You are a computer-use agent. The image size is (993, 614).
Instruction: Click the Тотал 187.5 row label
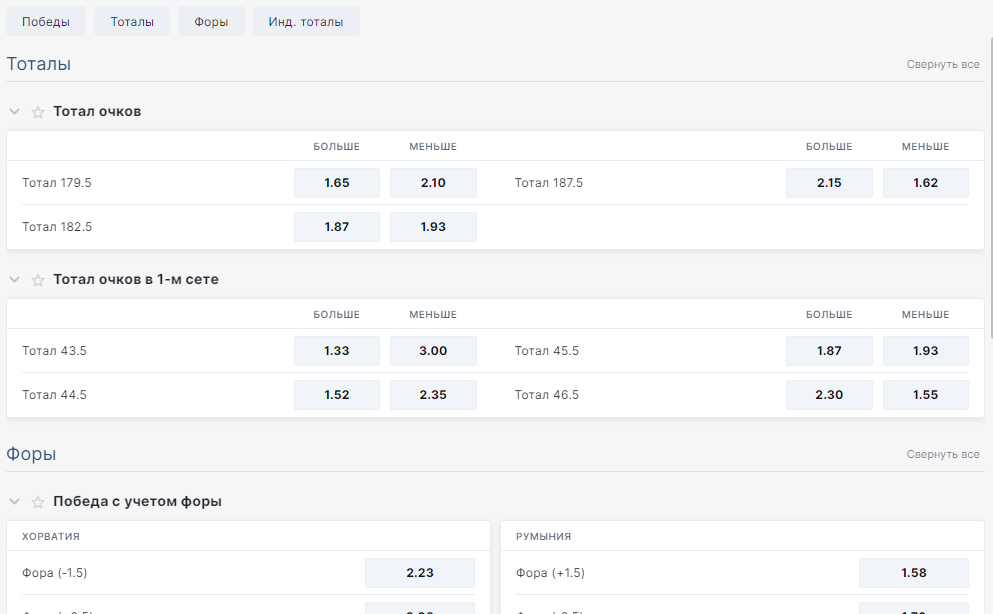pos(548,183)
